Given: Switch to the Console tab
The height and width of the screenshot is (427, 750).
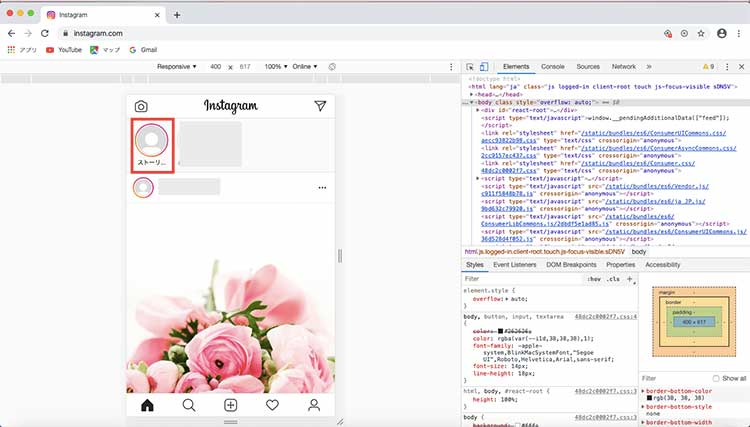Looking at the screenshot, I should coord(552,67).
